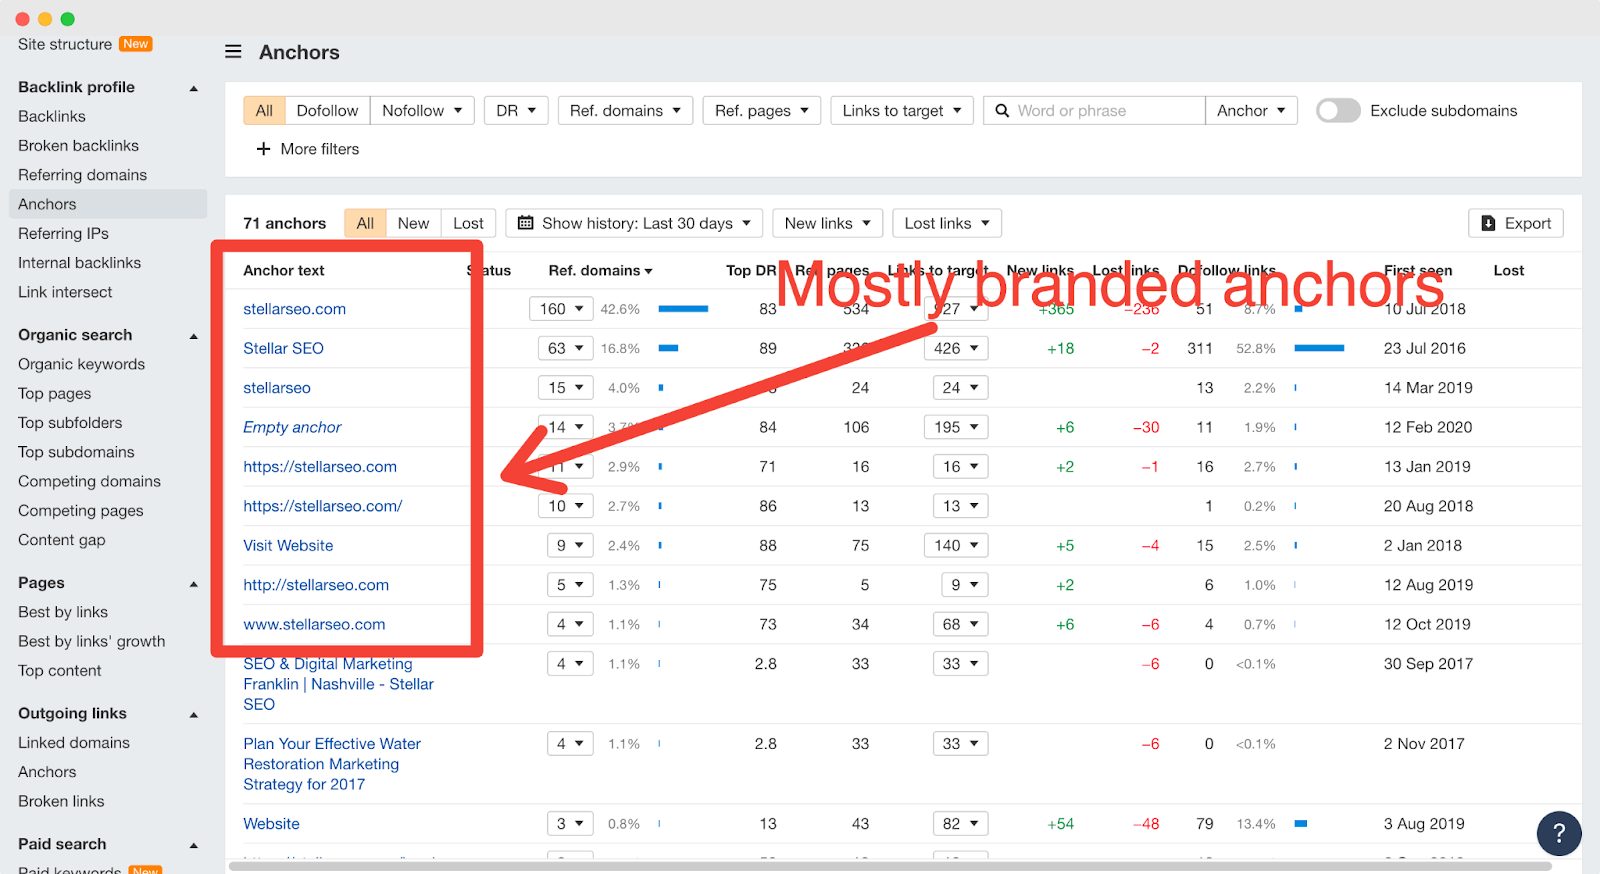Expand the 195 links to target dropdown
Screen dimensions: 1600x874
[x=955, y=427]
